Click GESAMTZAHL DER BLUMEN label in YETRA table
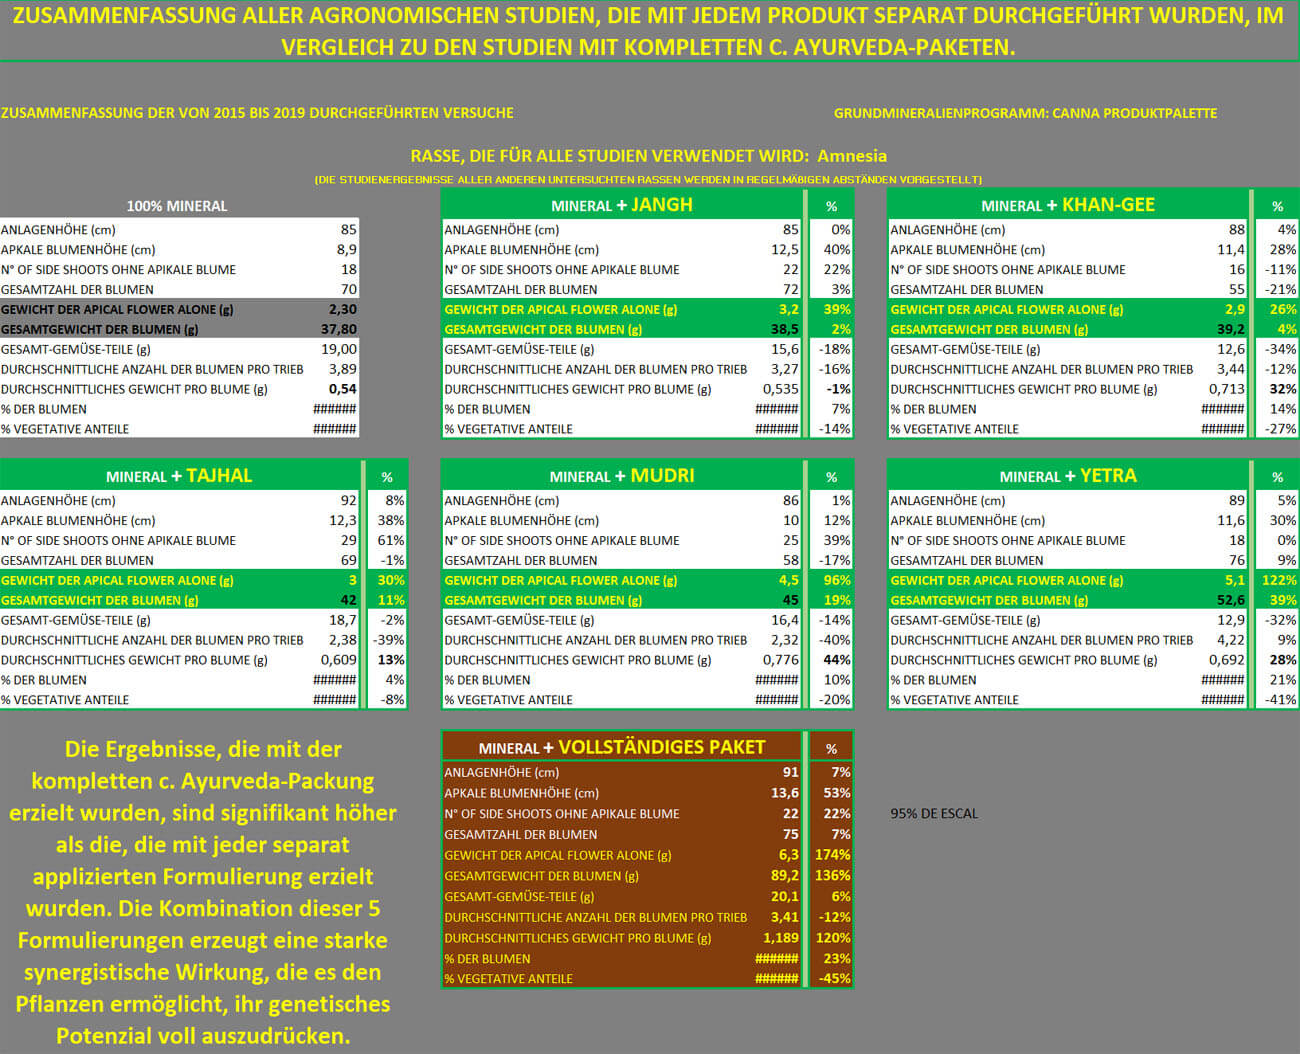The image size is (1300, 1054). coord(967,560)
